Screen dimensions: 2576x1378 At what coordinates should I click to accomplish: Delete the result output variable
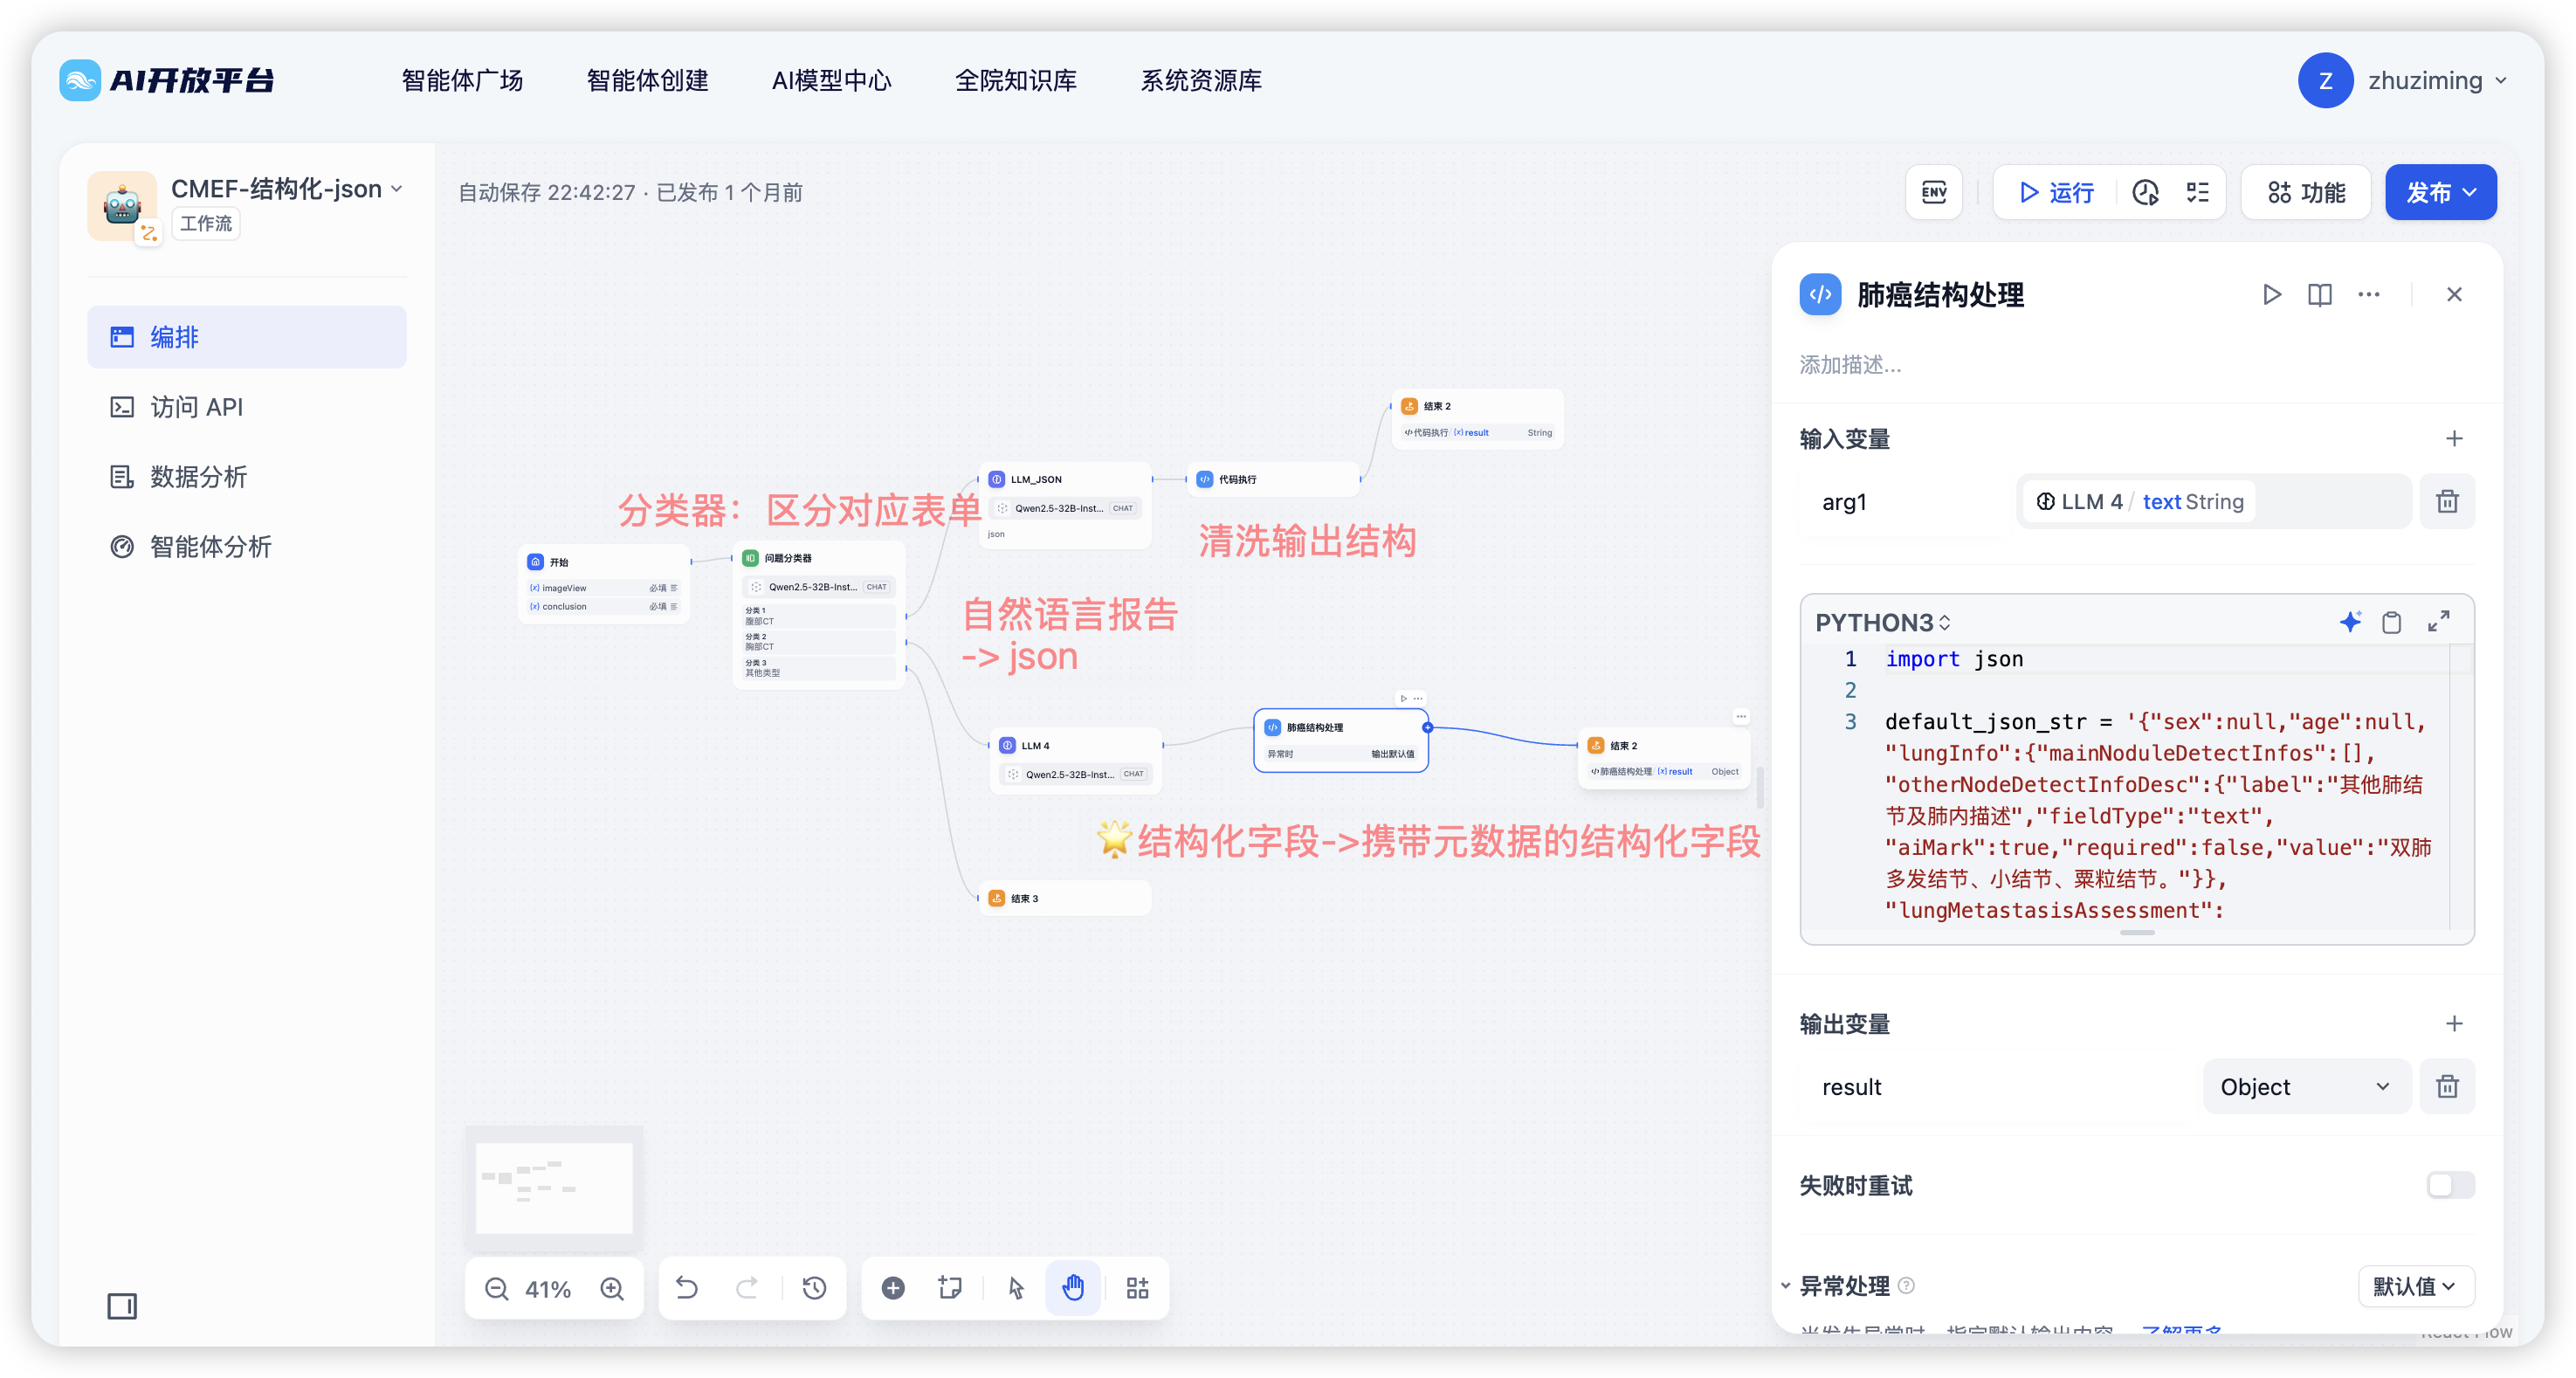[2446, 1086]
